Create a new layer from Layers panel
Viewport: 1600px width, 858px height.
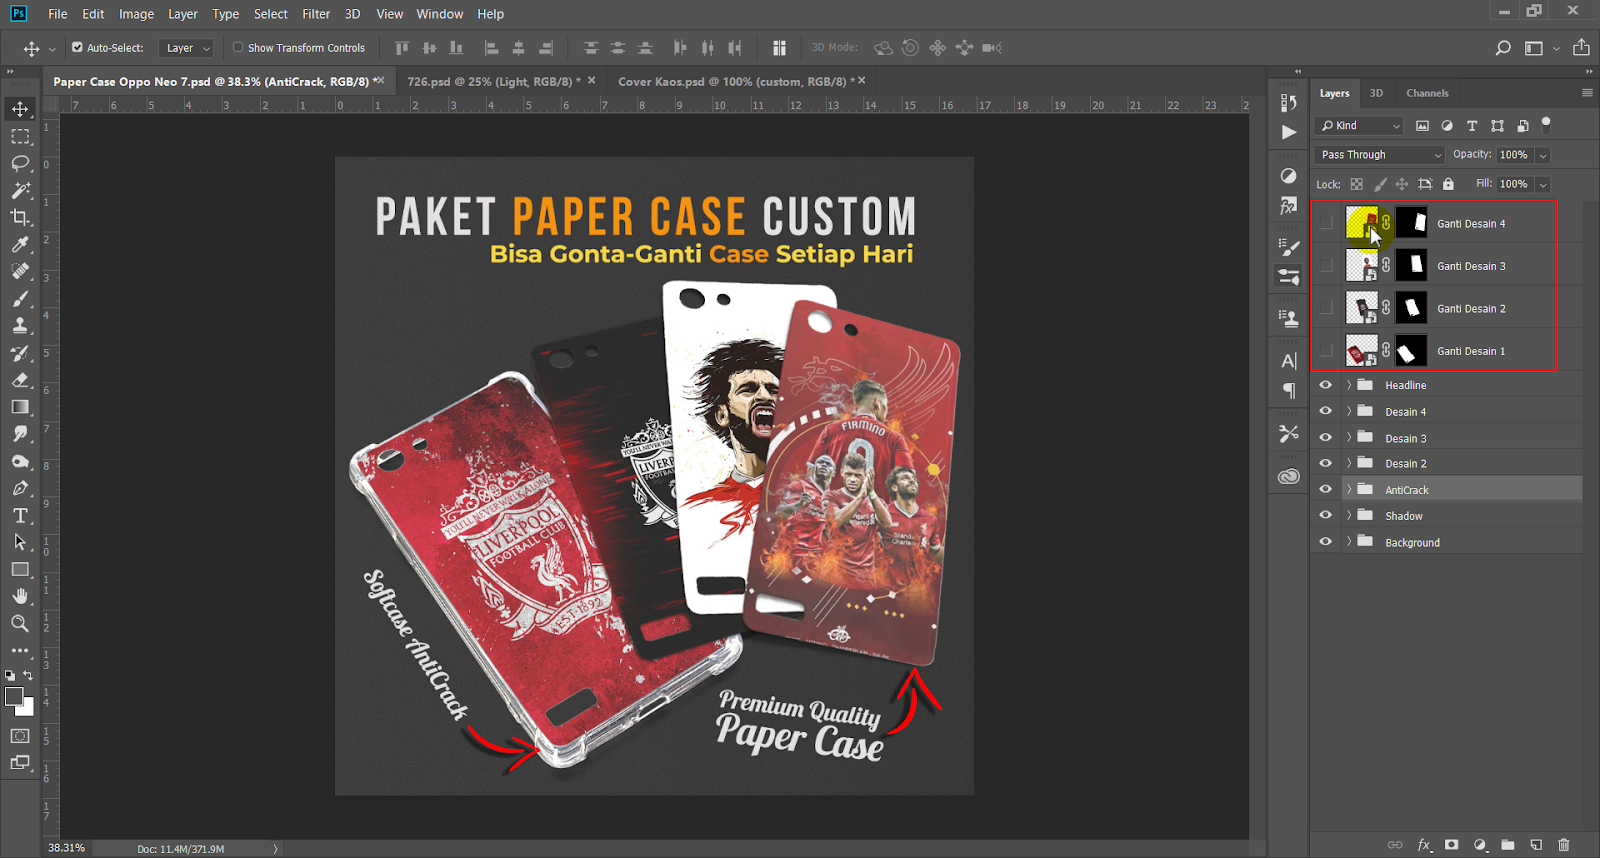pyautogui.click(x=1536, y=845)
